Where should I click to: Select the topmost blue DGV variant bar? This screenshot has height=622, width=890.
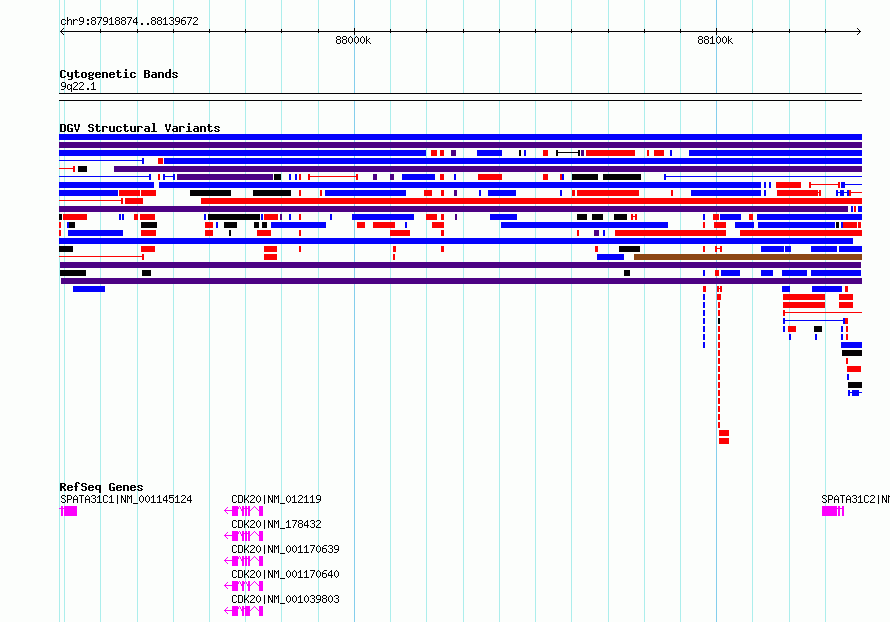pyautogui.click(x=460, y=137)
